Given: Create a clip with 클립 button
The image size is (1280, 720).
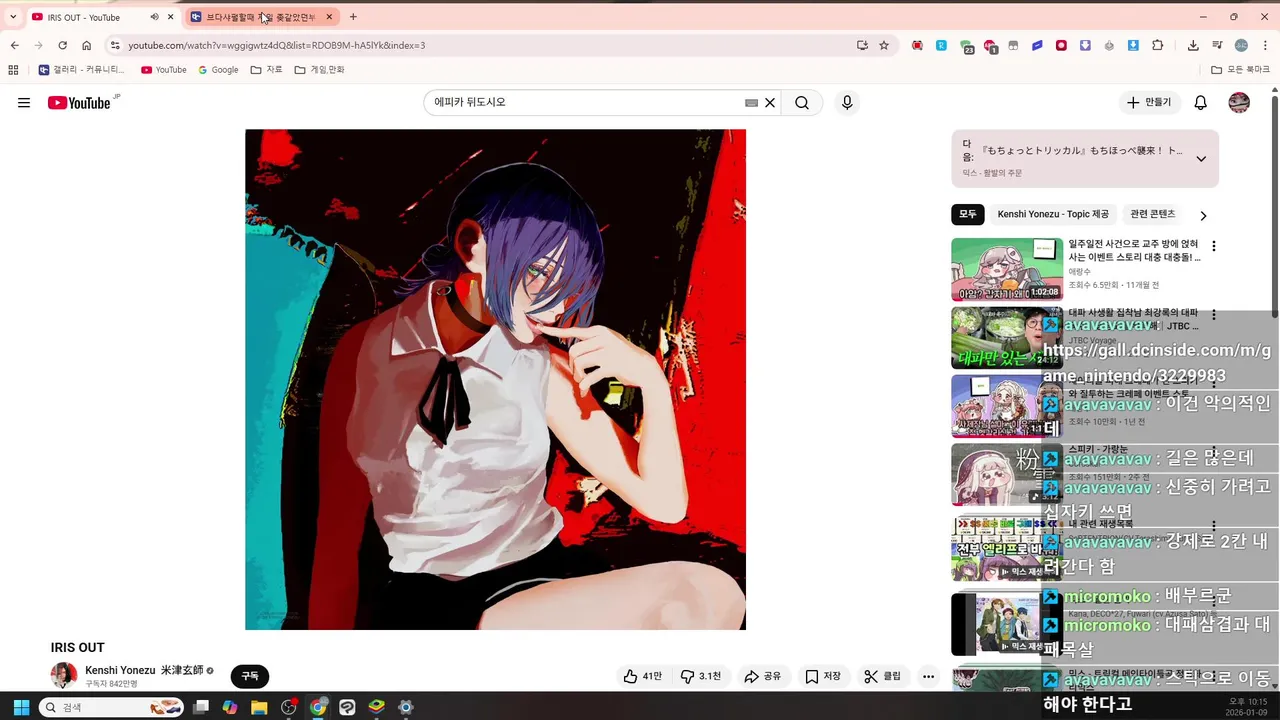Looking at the screenshot, I should coord(883,676).
